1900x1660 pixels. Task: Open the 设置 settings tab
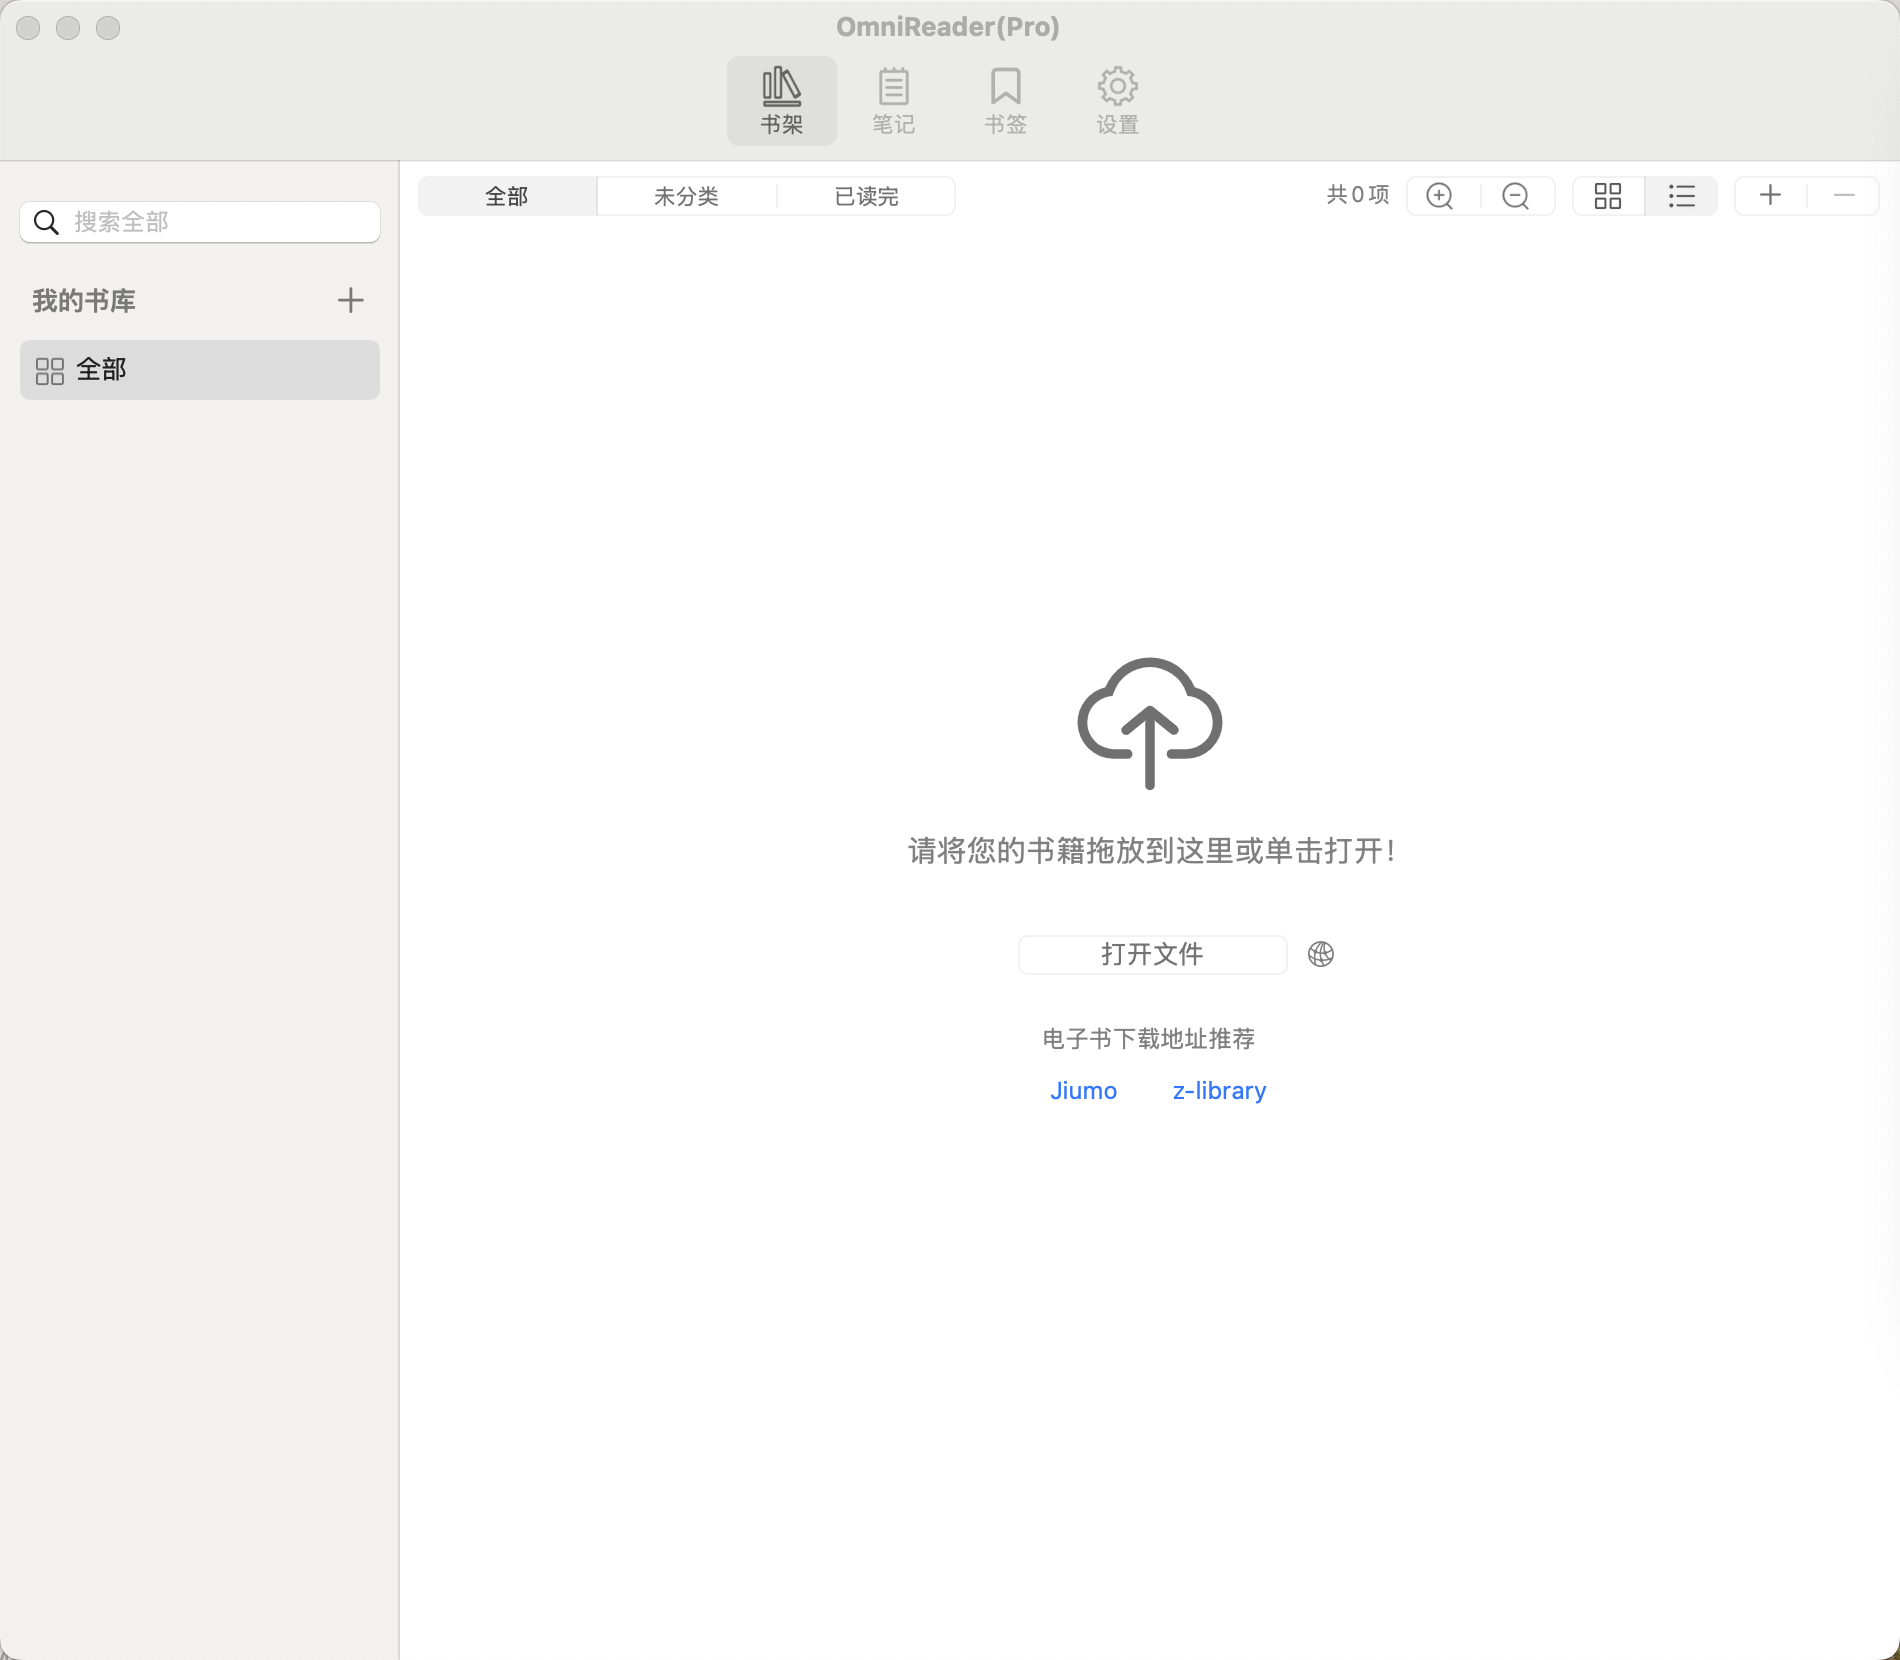tap(1117, 101)
